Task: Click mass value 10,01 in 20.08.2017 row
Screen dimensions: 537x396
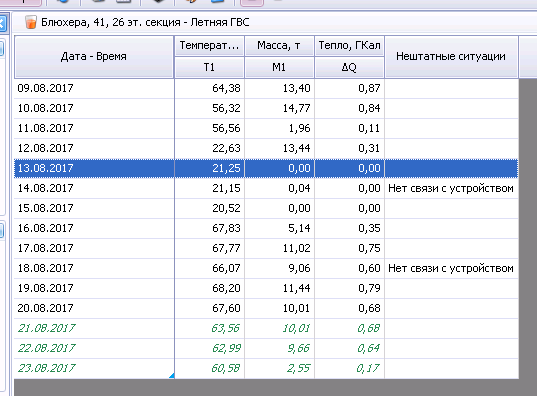Action: coord(297,308)
